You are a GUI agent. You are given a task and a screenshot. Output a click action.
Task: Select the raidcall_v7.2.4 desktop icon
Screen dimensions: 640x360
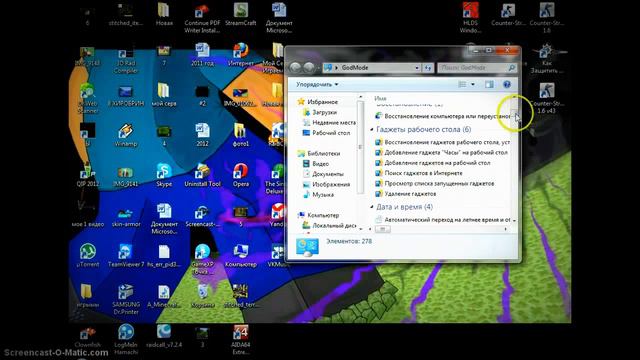pos(164,336)
